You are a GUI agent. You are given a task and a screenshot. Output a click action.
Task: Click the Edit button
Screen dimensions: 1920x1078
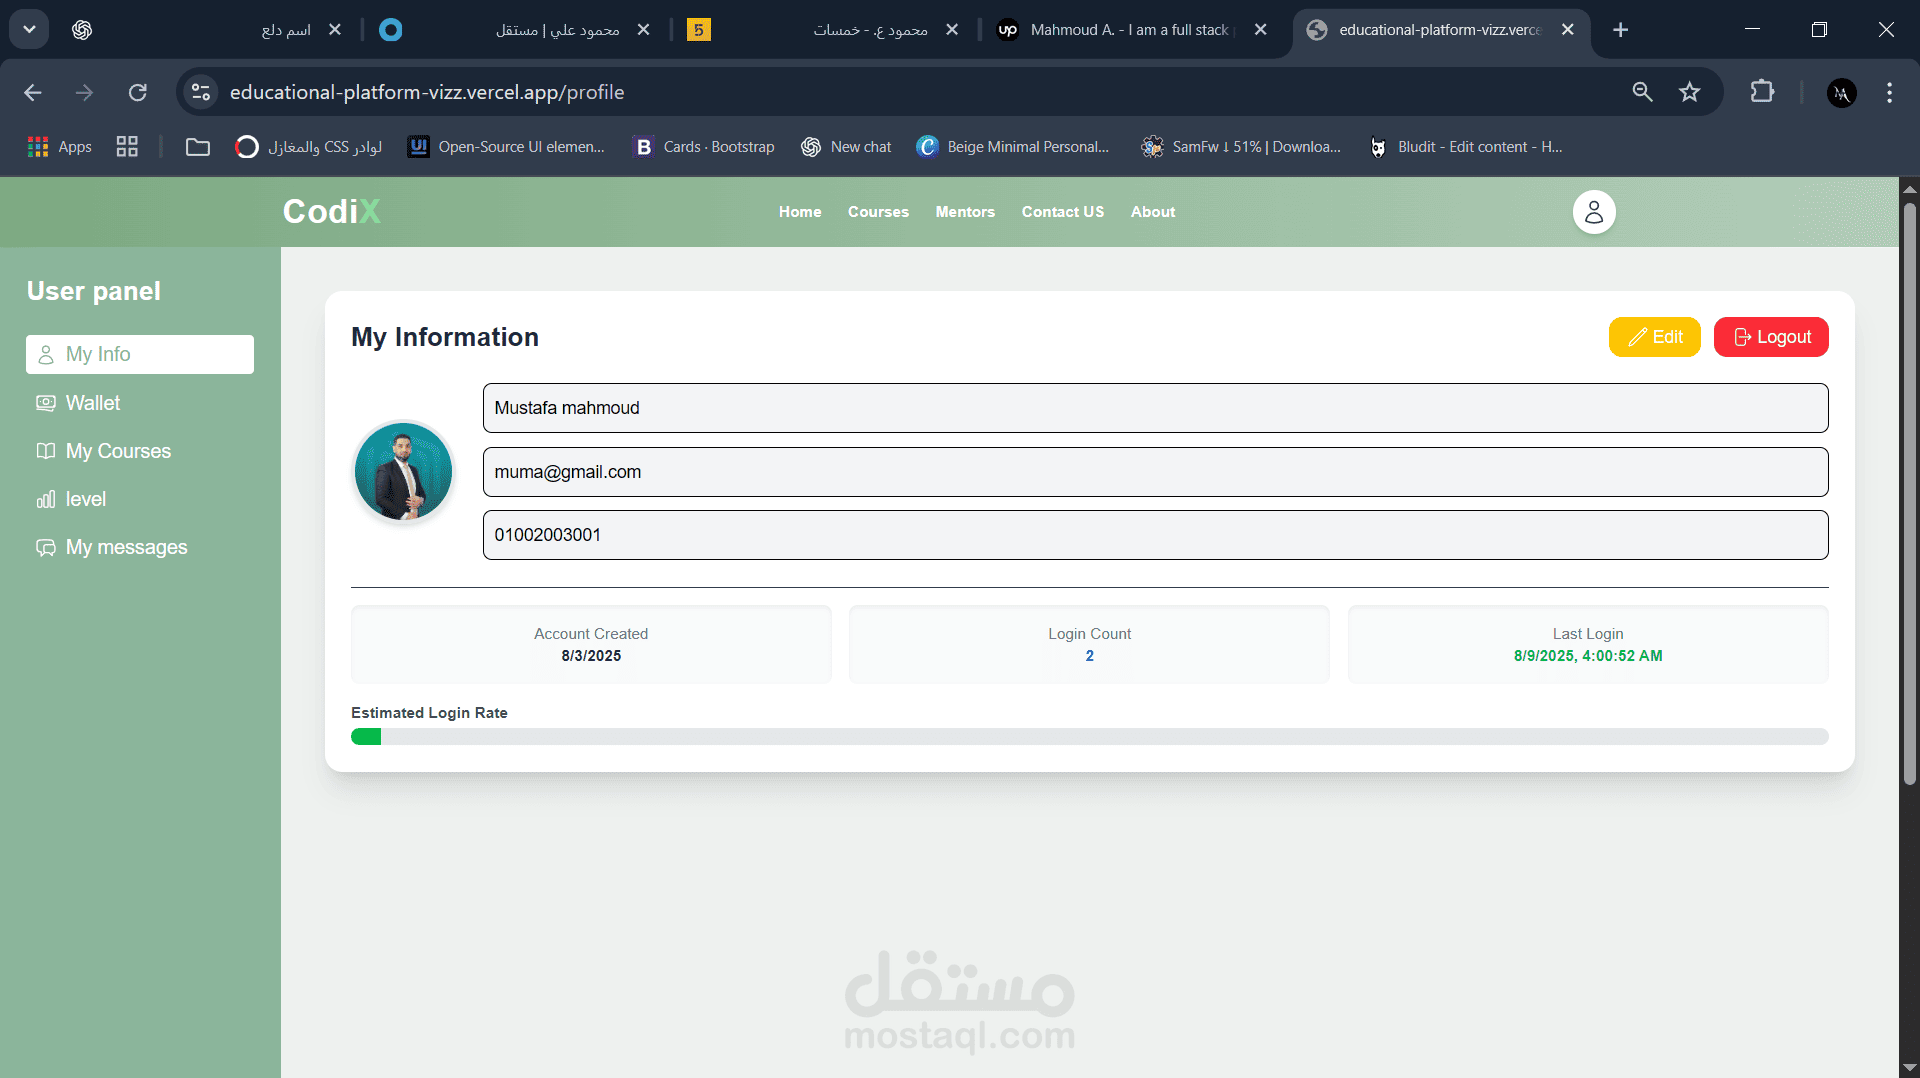click(1654, 337)
